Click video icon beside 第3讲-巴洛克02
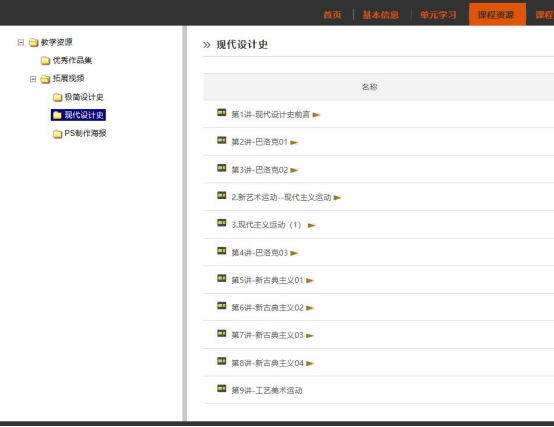 pyautogui.click(x=222, y=168)
